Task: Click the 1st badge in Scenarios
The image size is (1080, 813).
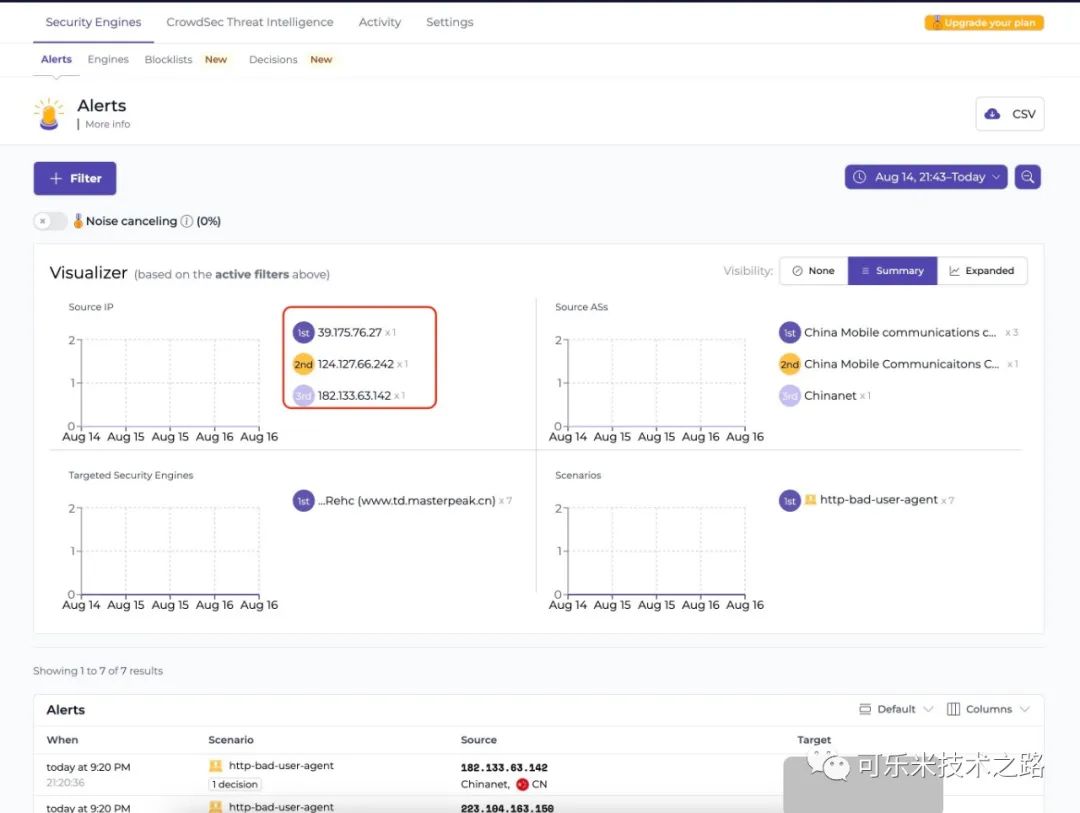Action: click(789, 501)
